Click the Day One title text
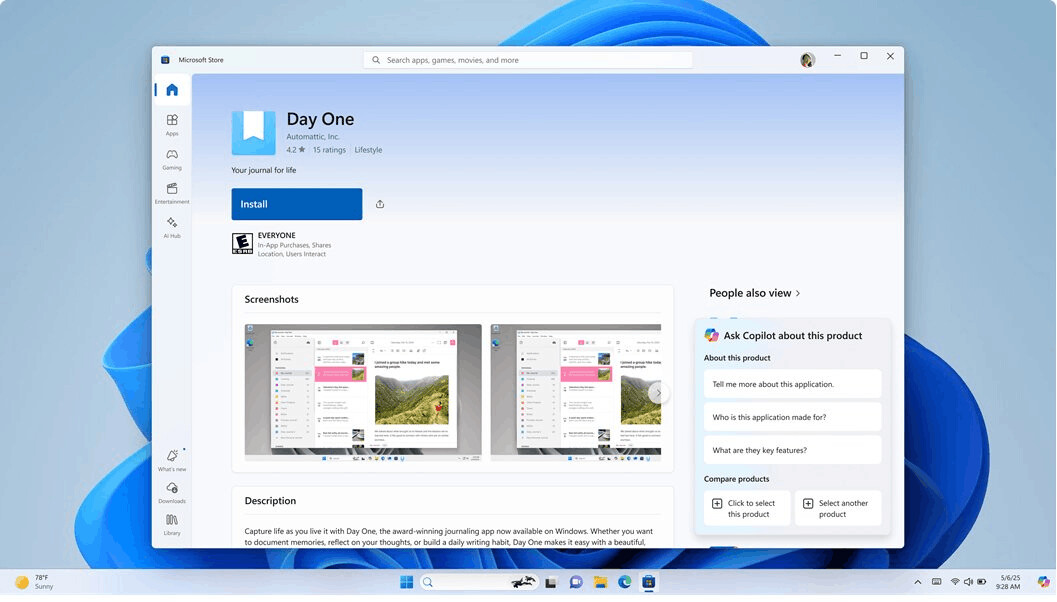 pyautogui.click(x=320, y=119)
